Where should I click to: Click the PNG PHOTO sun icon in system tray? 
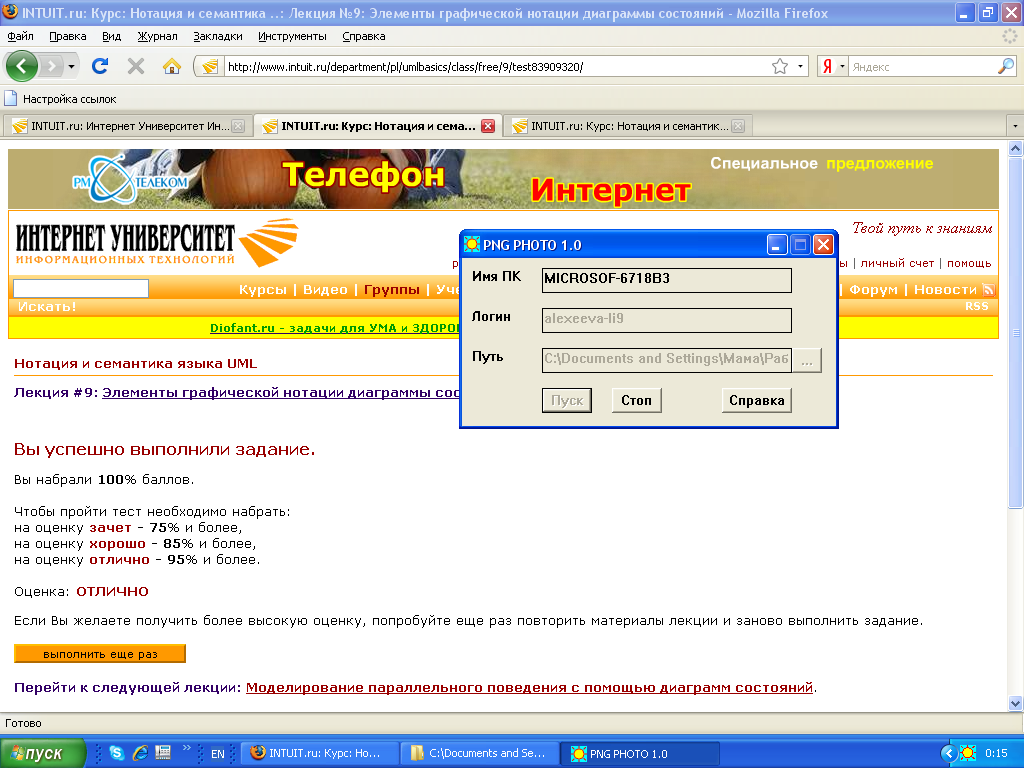click(x=967, y=753)
